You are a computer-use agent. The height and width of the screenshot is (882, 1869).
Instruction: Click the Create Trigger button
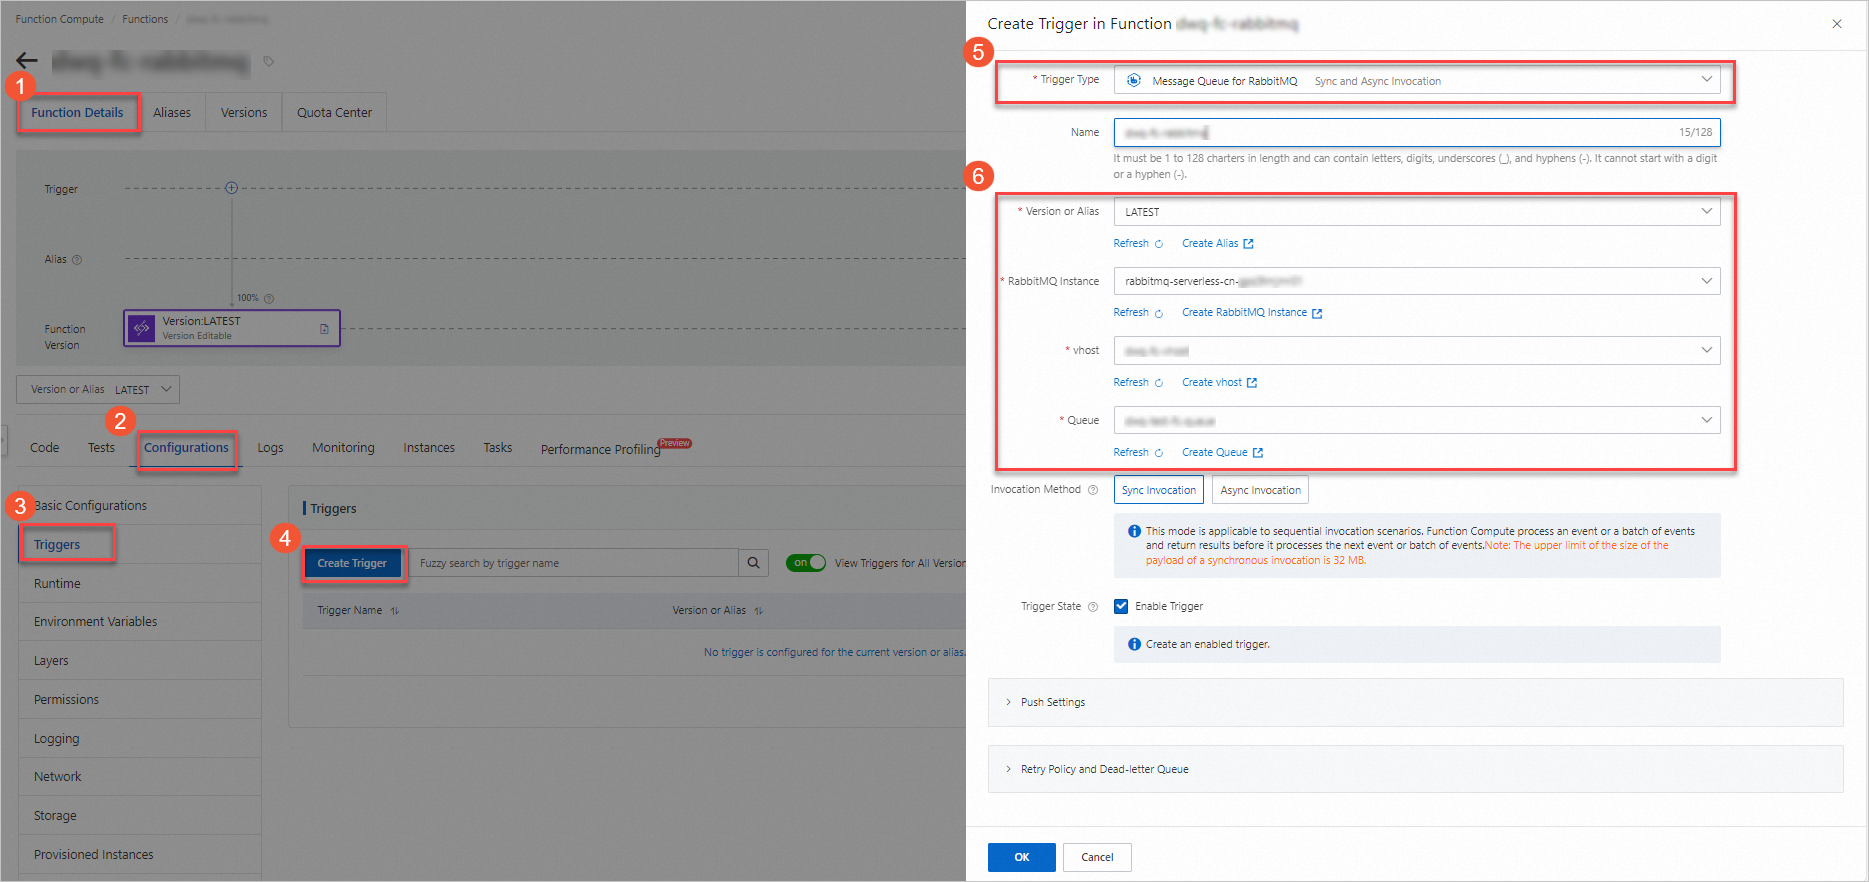point(352,563)
